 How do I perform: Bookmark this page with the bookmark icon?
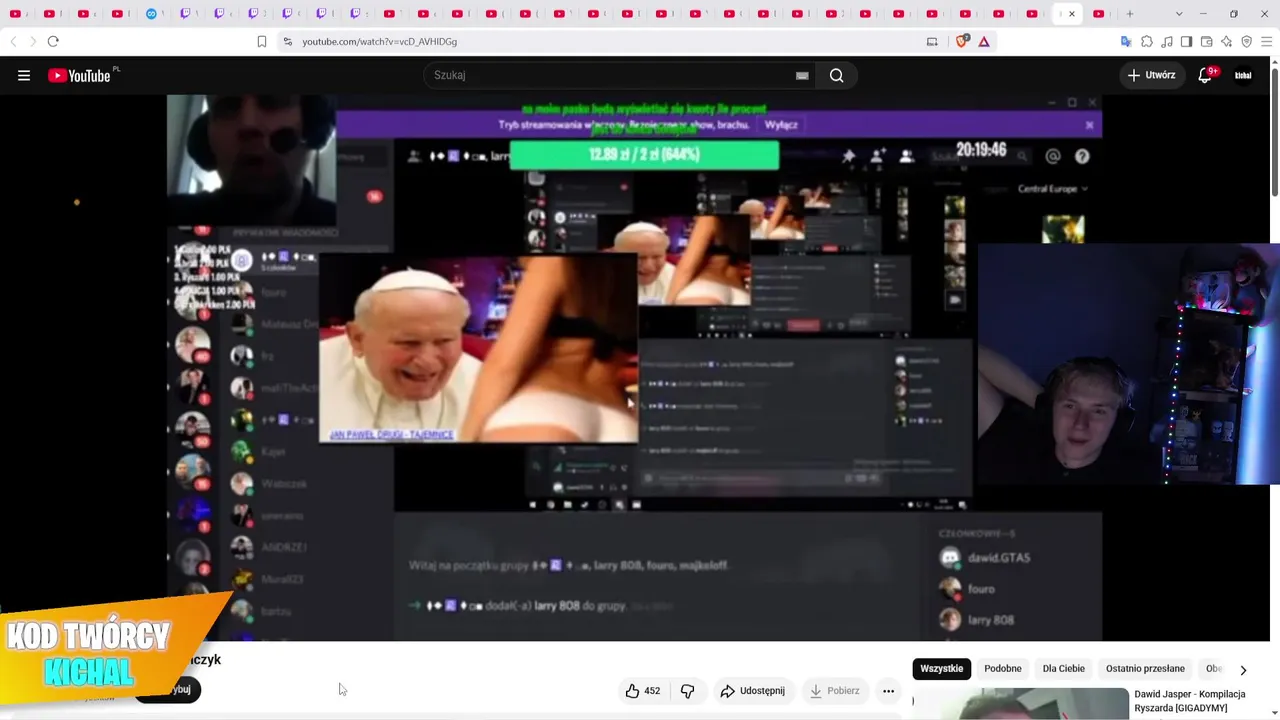click(262, 41)
